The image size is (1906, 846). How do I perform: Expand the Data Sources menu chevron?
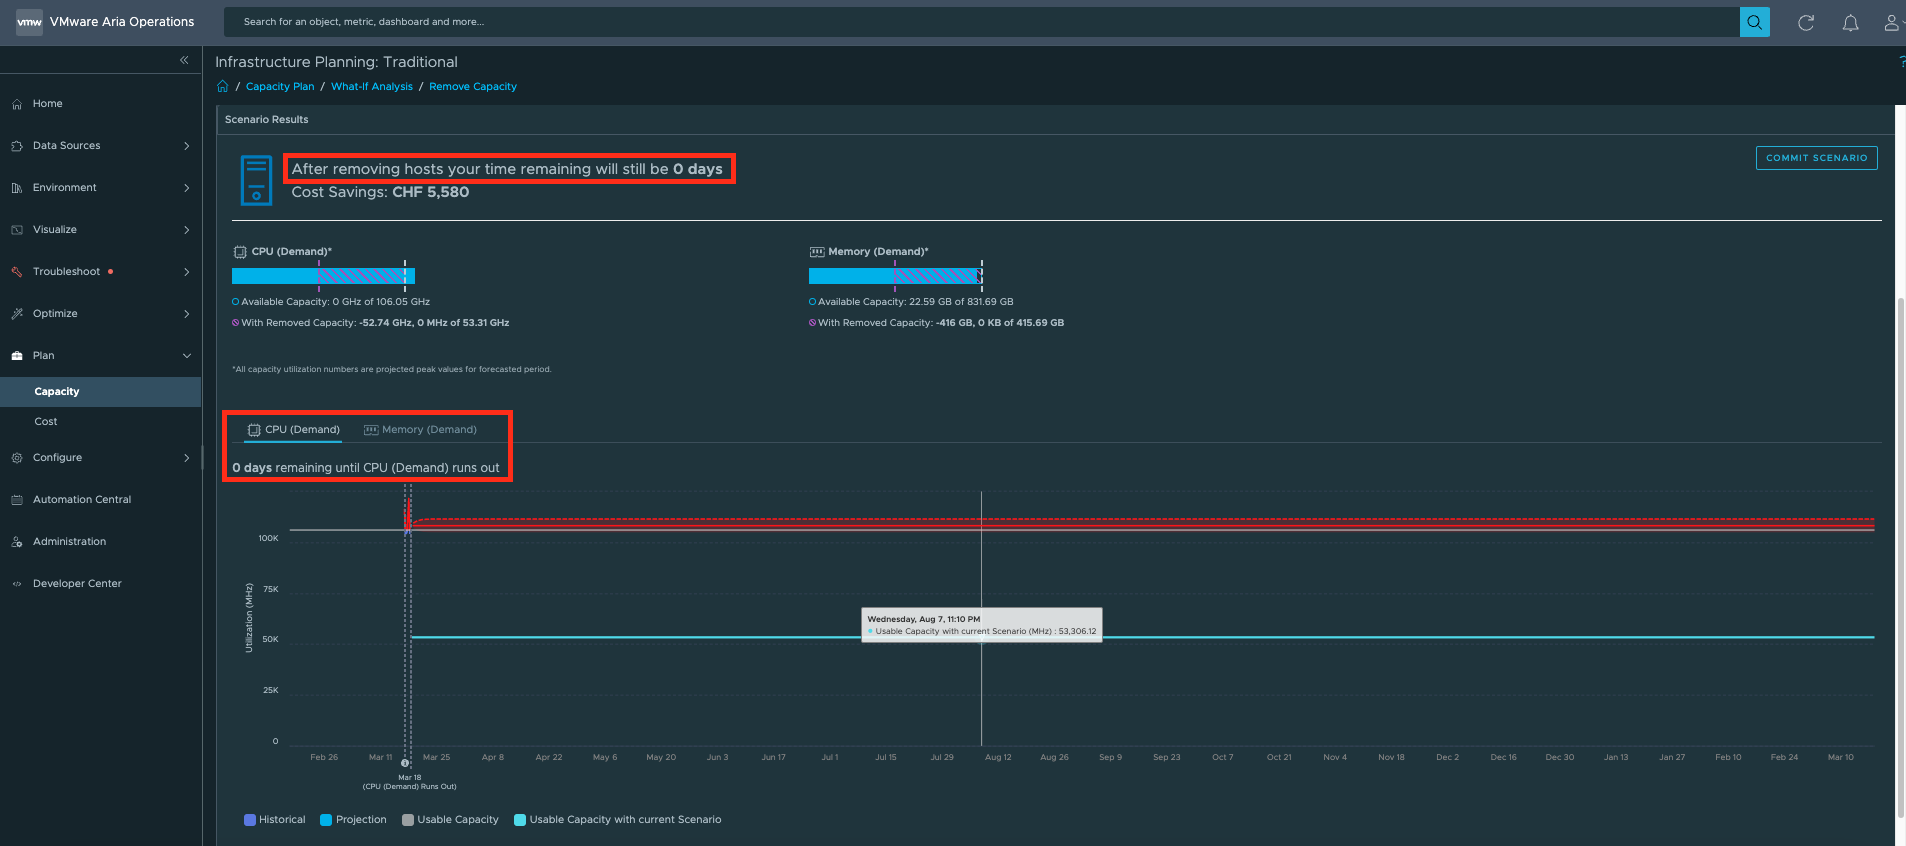[187, 146]
